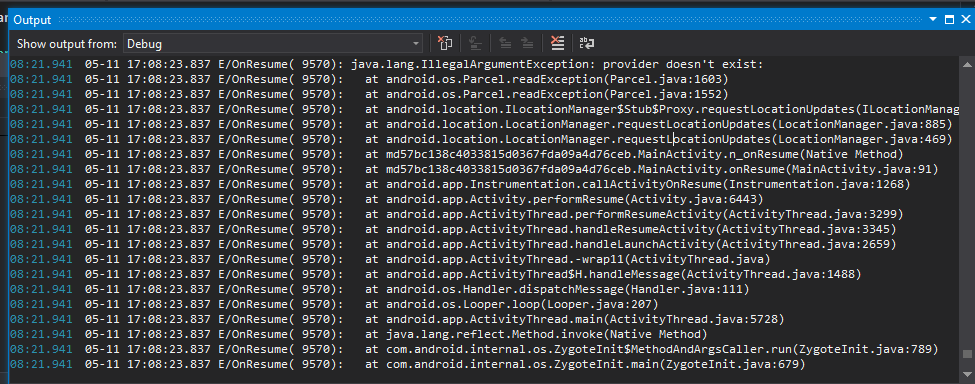
Task: Go to next message using right-arrow icon
Action: point(527,43)
